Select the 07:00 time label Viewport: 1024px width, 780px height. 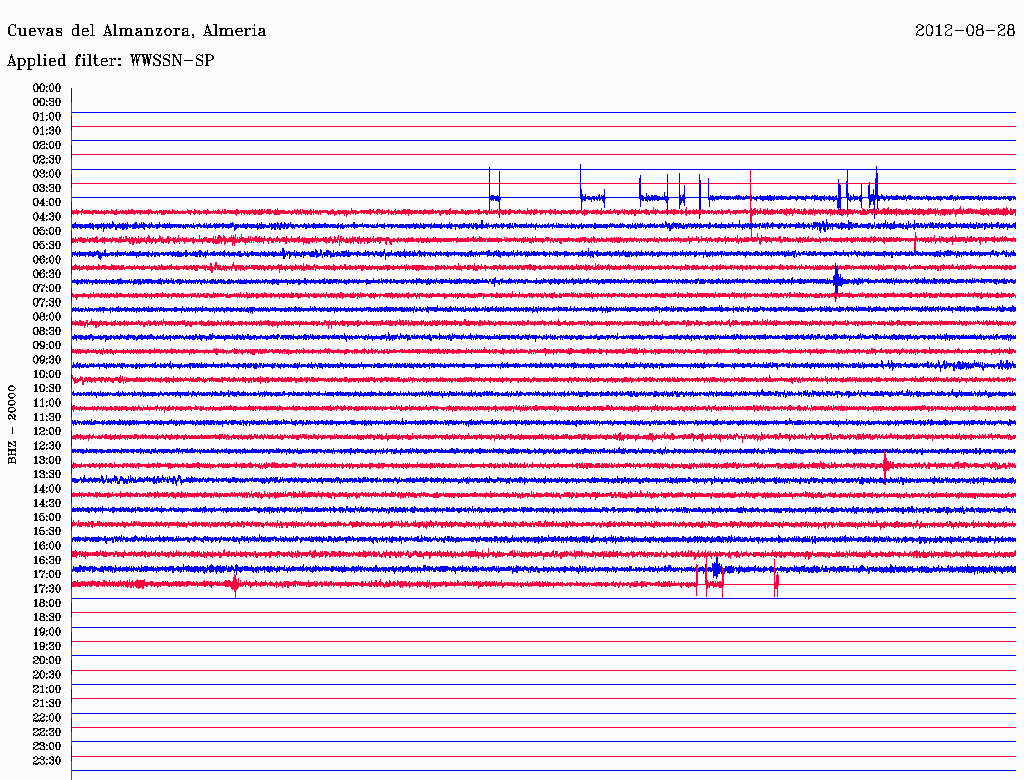click(x=47, y=288)
